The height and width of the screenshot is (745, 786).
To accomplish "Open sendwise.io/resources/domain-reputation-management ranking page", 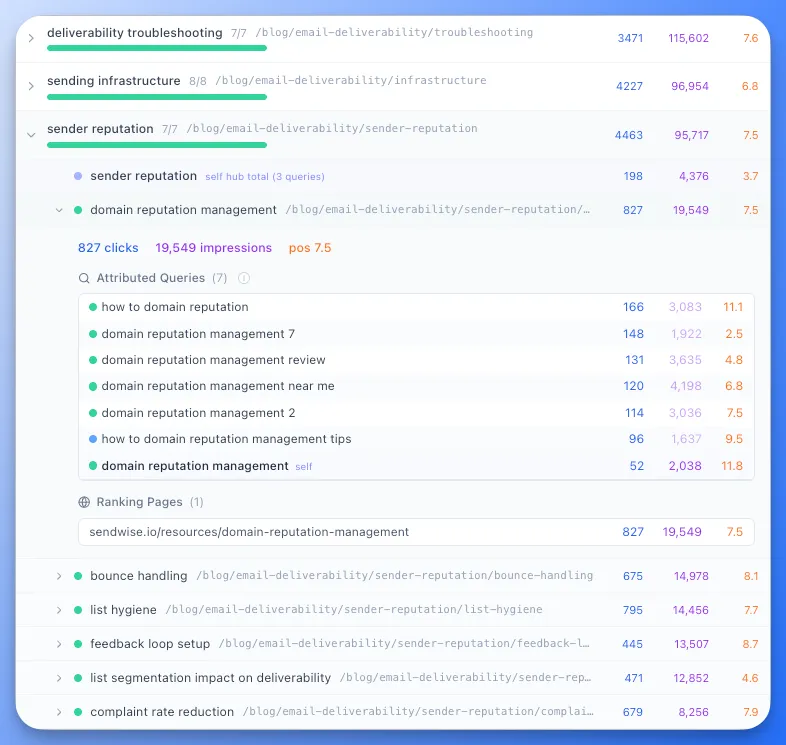I will (416, 532).
